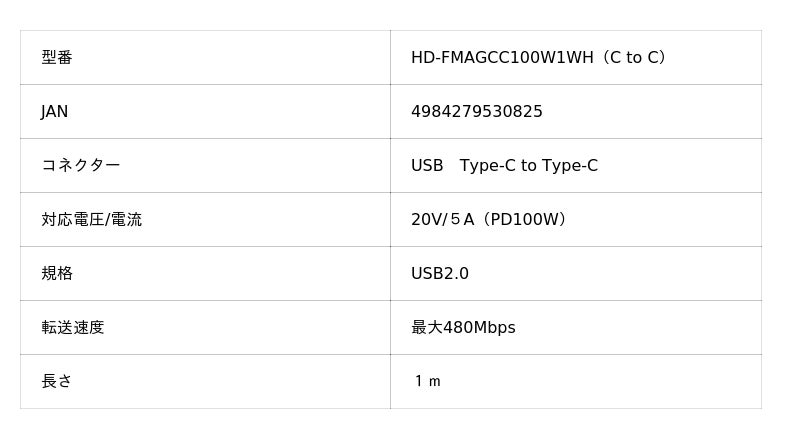This screenshot has height=439, width=800.
Task: Select the 20V/5A (PD100W) value
Action: [488, 220]
